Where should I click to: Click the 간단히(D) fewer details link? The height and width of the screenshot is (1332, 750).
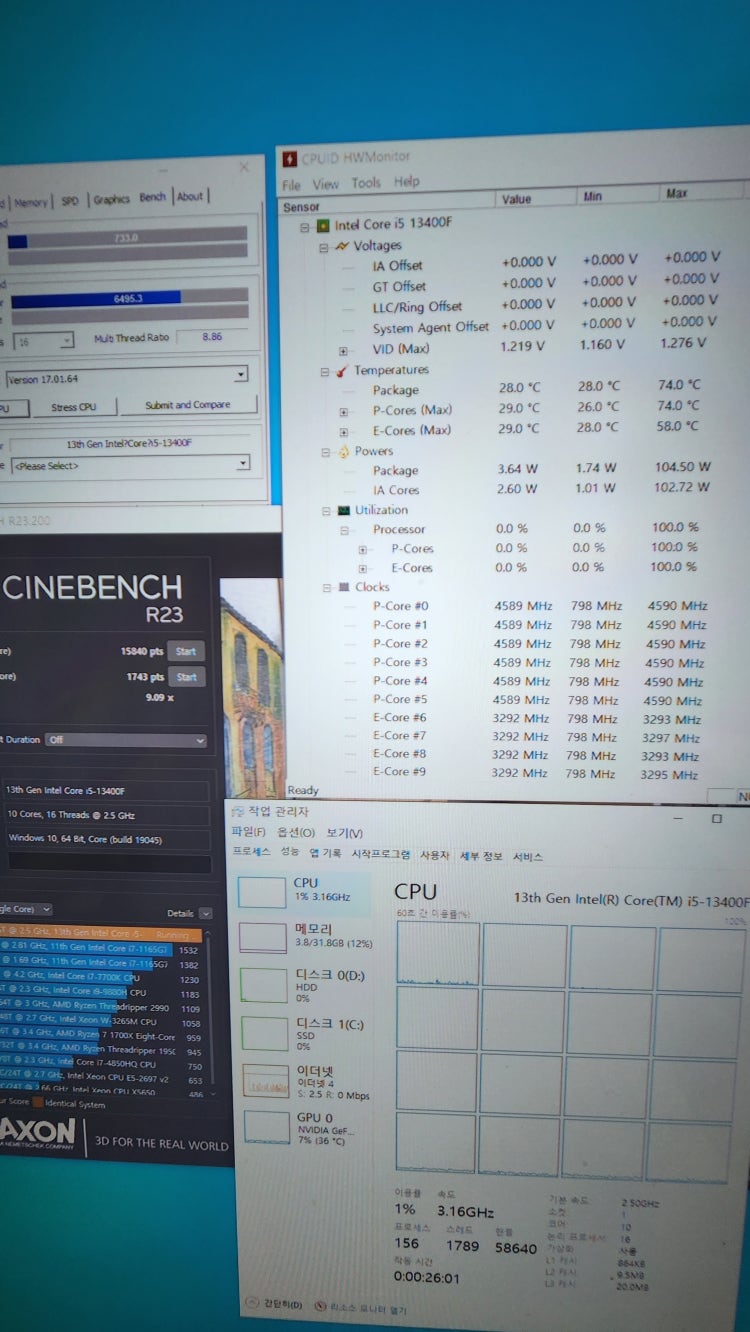(284, 1305)
